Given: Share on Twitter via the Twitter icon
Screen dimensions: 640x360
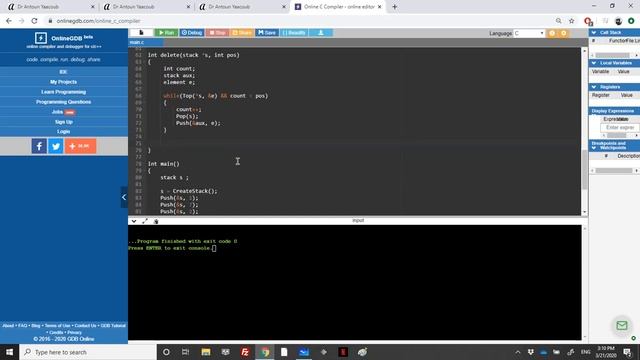Looking at the screenshot, I should 56,146.
